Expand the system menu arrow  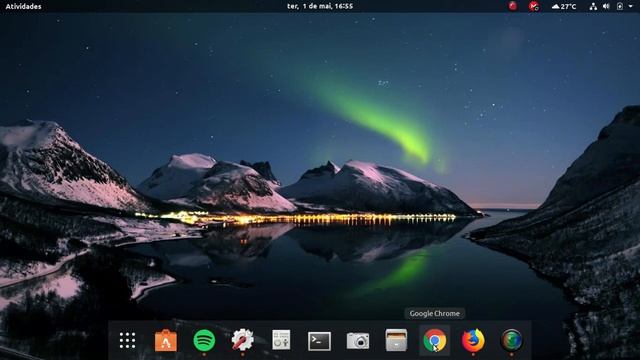(632, 7)
